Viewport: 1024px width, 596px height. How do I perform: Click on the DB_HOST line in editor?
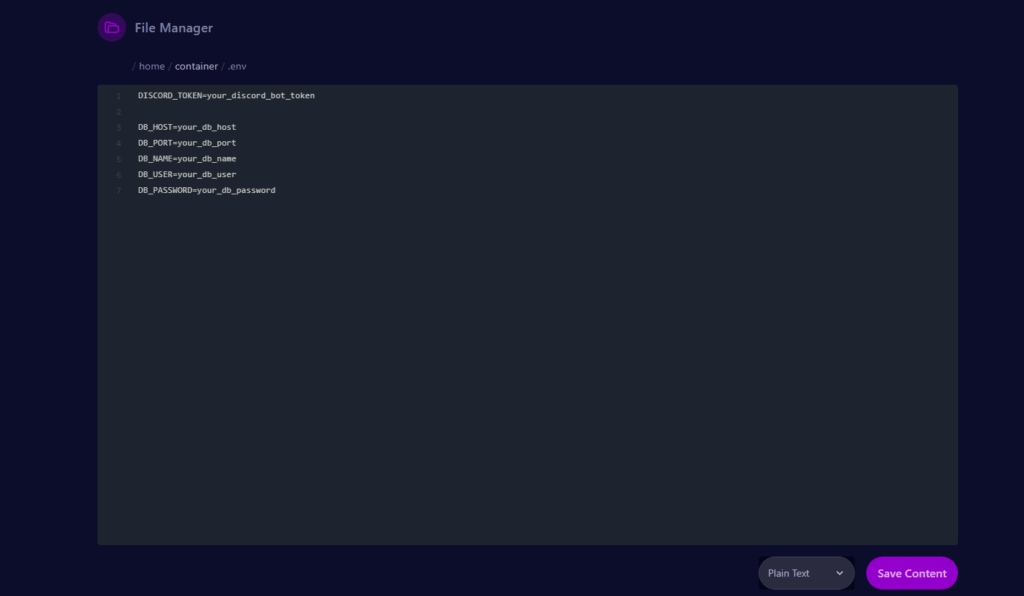point(187,127)
